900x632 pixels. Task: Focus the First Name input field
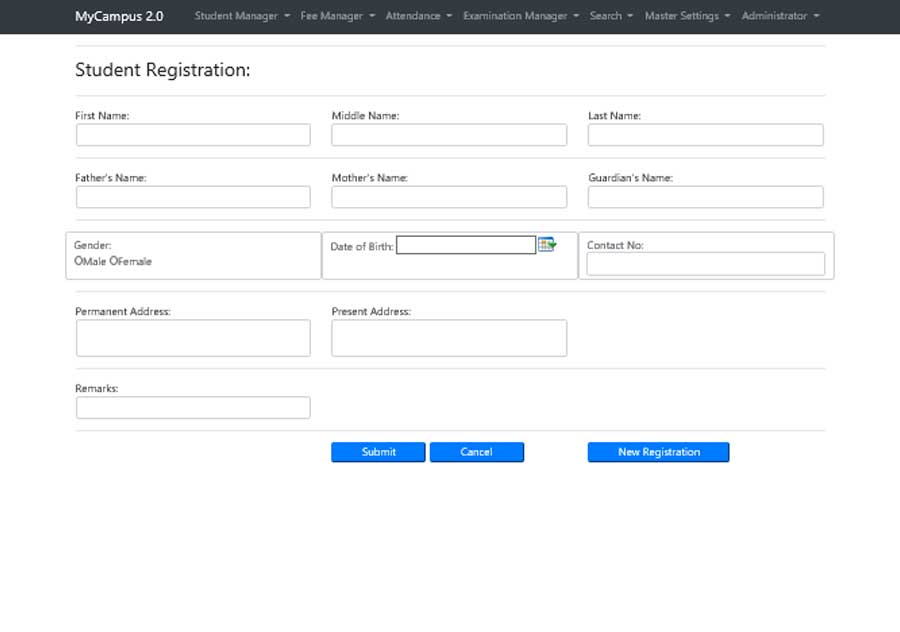(193, 135)
